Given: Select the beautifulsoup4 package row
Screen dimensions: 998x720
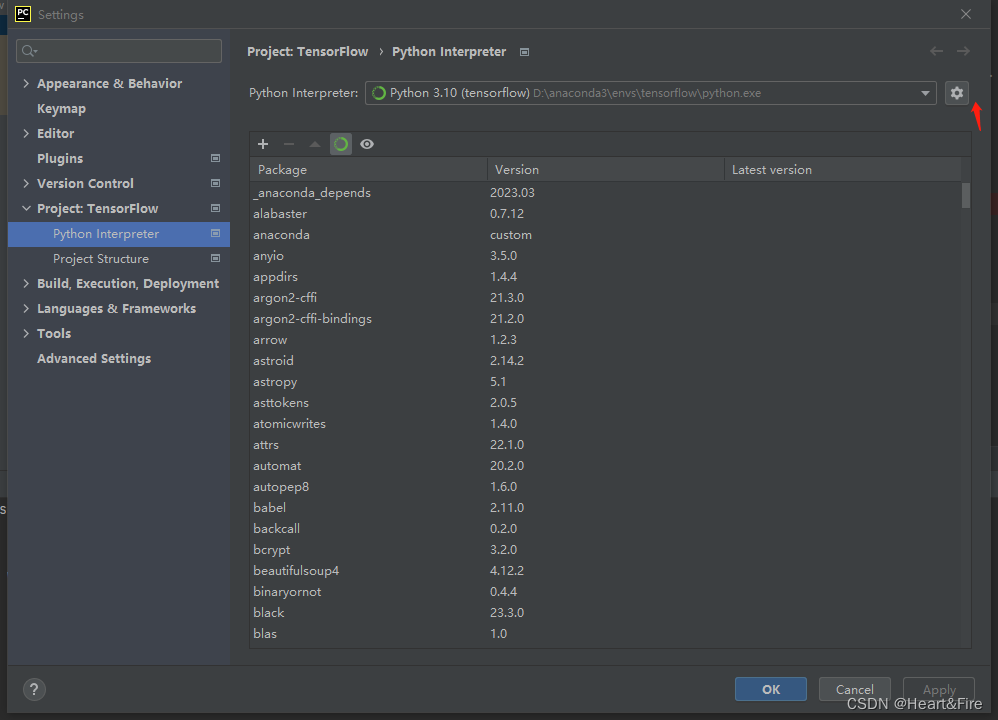Looking at the screenshot, I should [x=605, y=570].
